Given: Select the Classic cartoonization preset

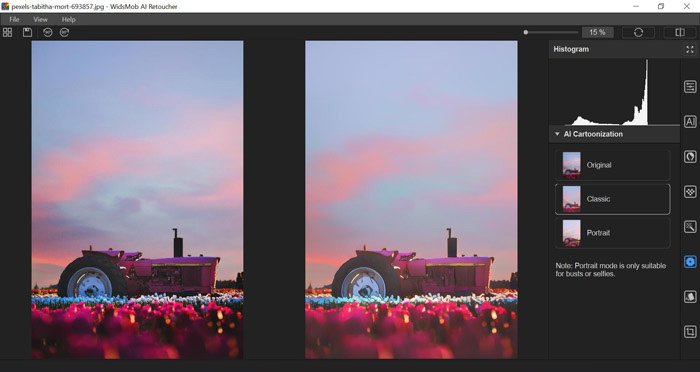Looking at the screenshot, I should coord(612,199).
